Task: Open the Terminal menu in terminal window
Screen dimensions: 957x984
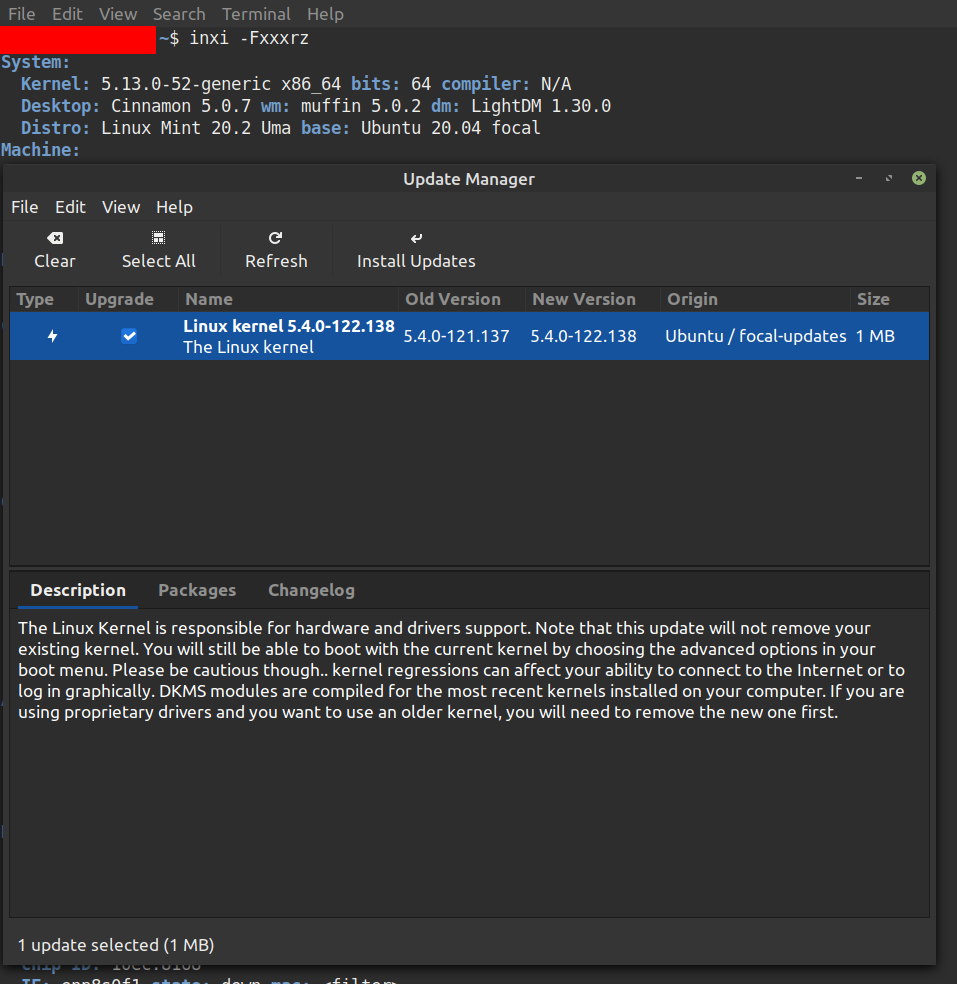Action: point(256,14)
